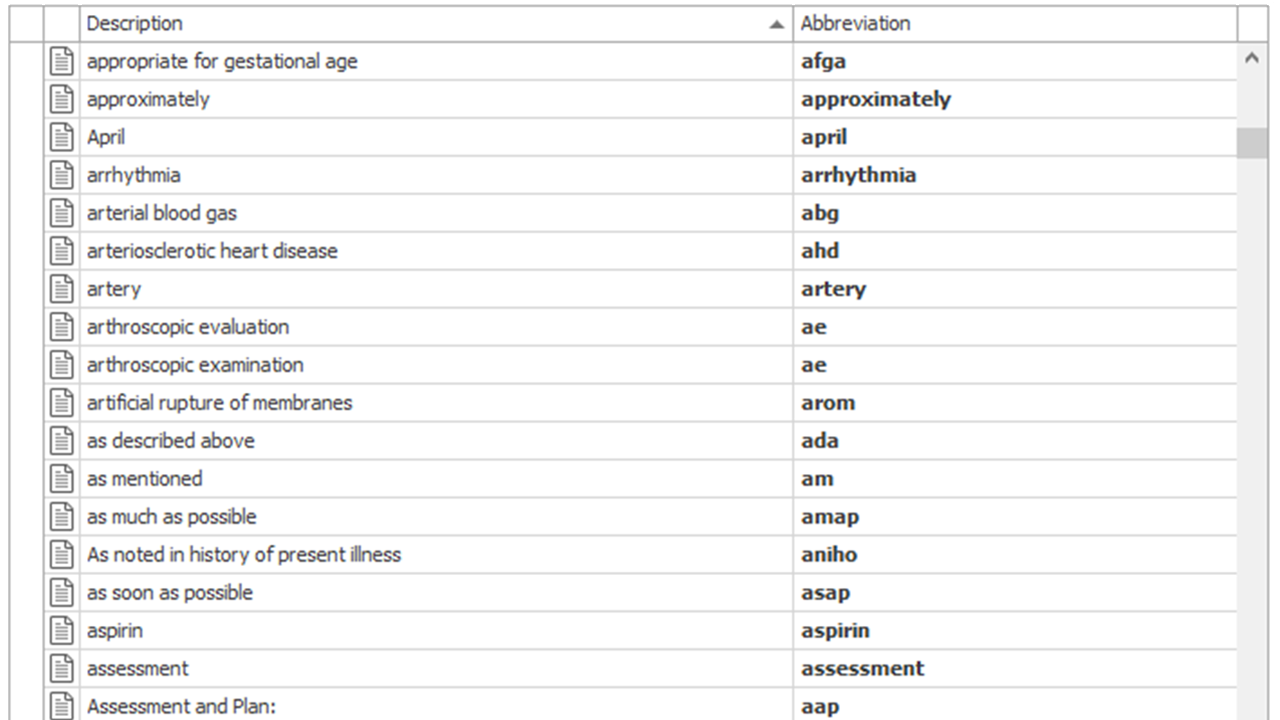Toggle the Description sort arrow indicator
This screenshot has height=720, width=1280.
coord(777,25)
